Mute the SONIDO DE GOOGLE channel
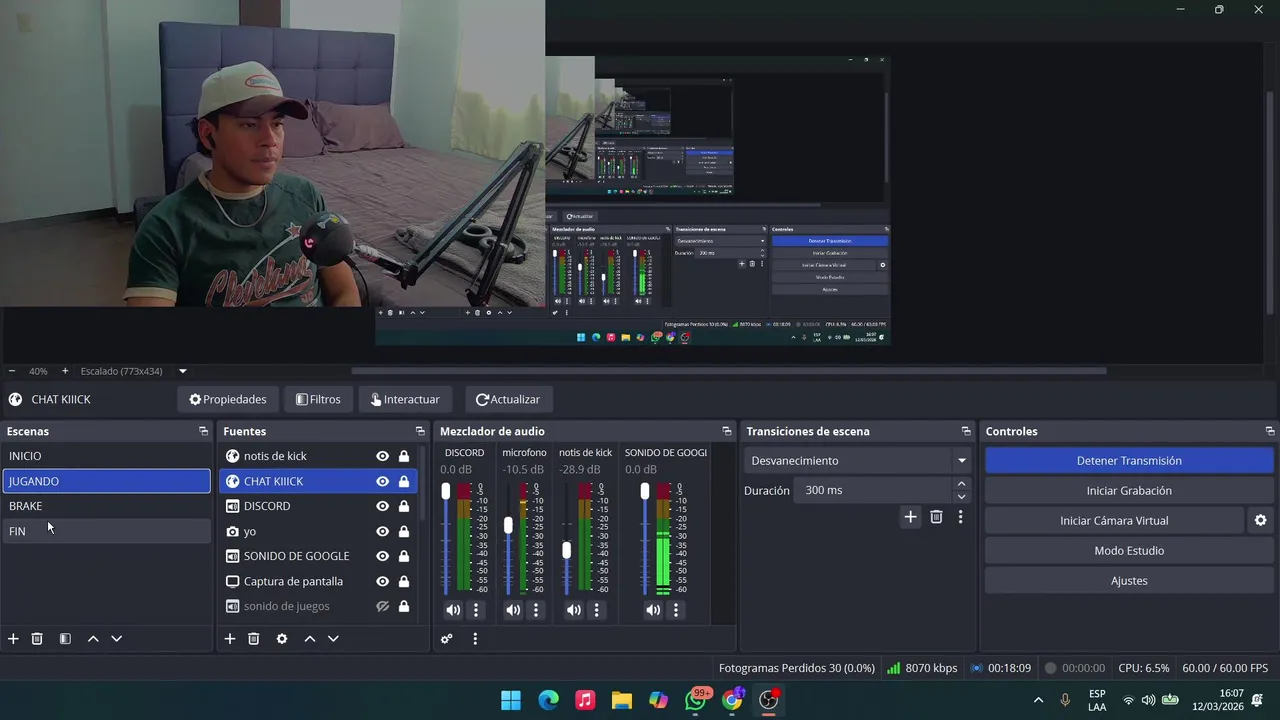The height and width of the screenshot is (720, 1280). click(653, 609)
